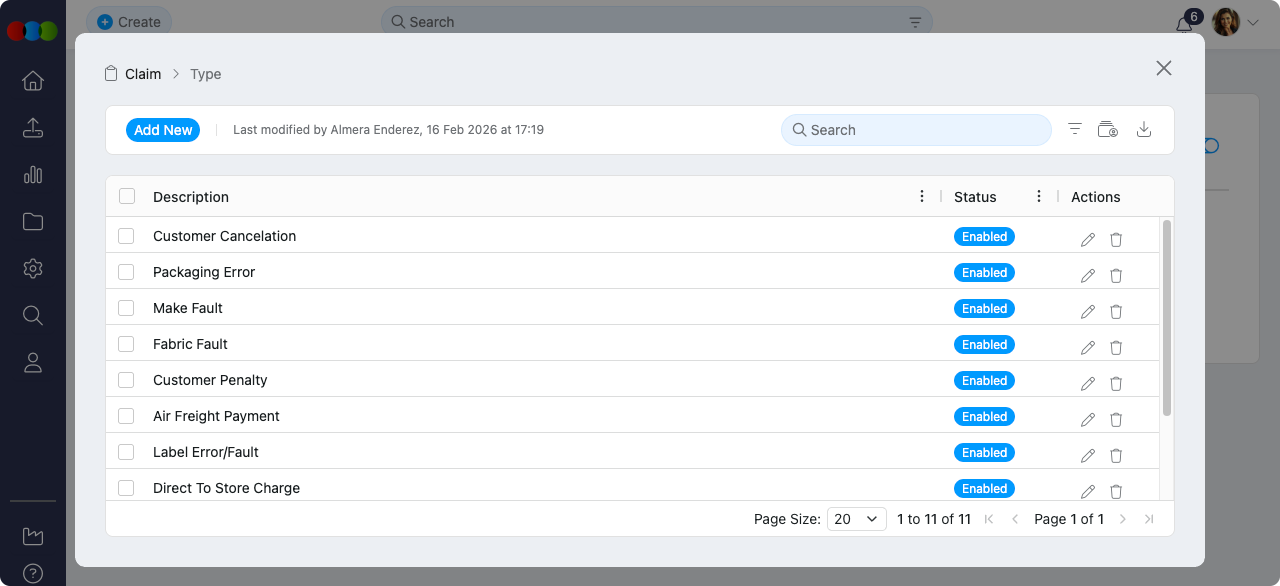Click Enabled badge for Direct To Store Charge
Image resolution: width=1280 pixels, height=586 pixels.
click(984, 489)
